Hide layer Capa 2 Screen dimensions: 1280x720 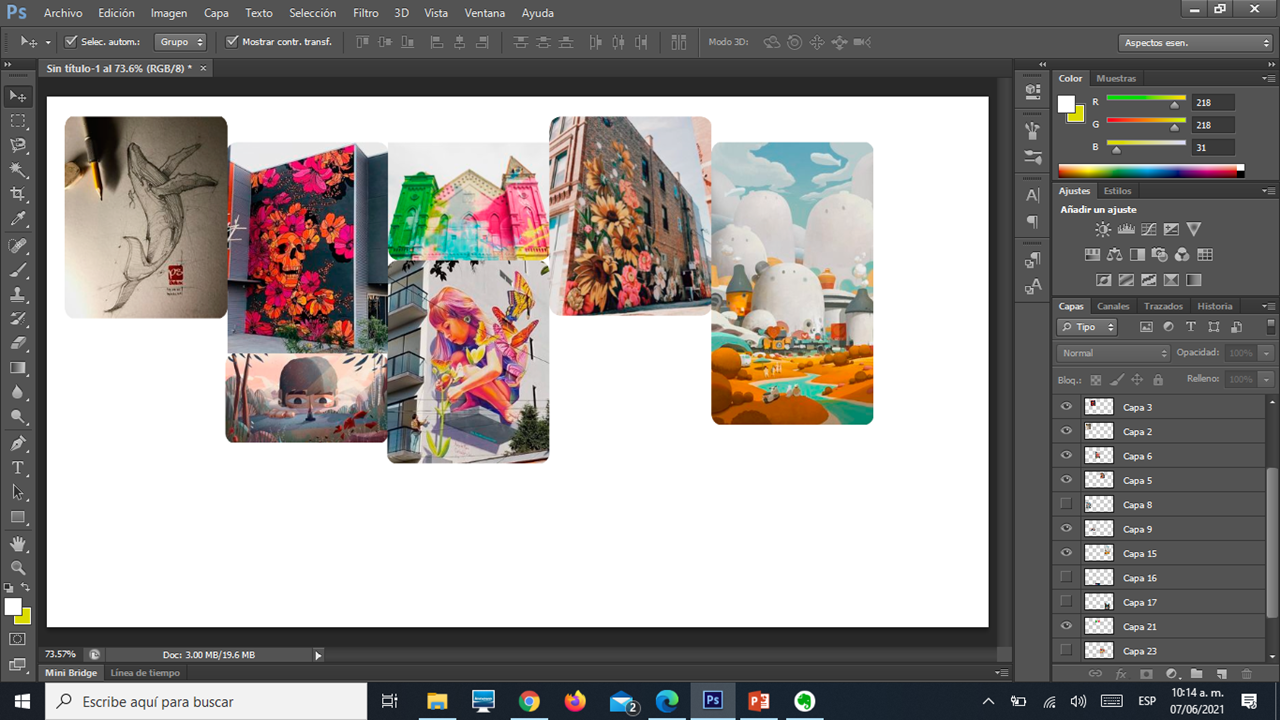pos(1066,431)
